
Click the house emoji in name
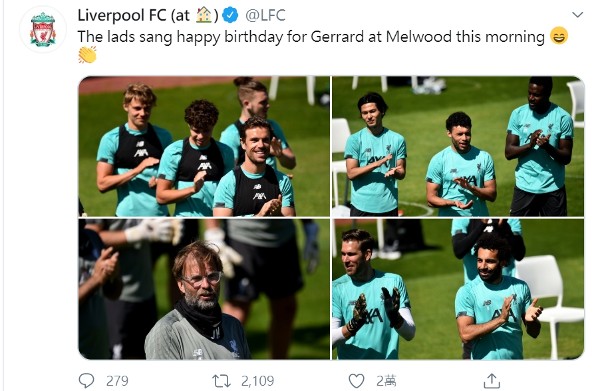coord(204,15)
